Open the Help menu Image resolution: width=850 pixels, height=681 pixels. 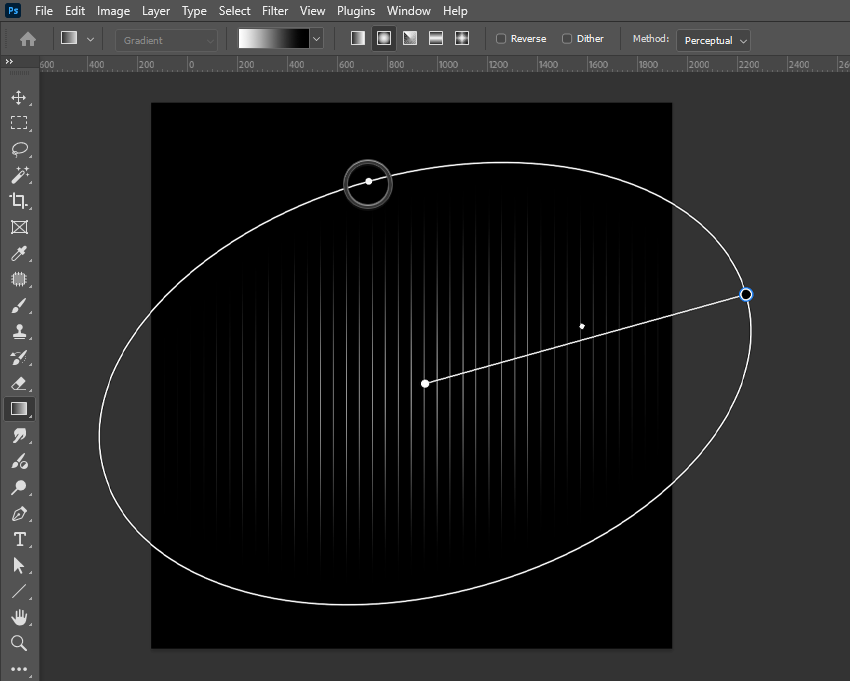coord(455,11)
